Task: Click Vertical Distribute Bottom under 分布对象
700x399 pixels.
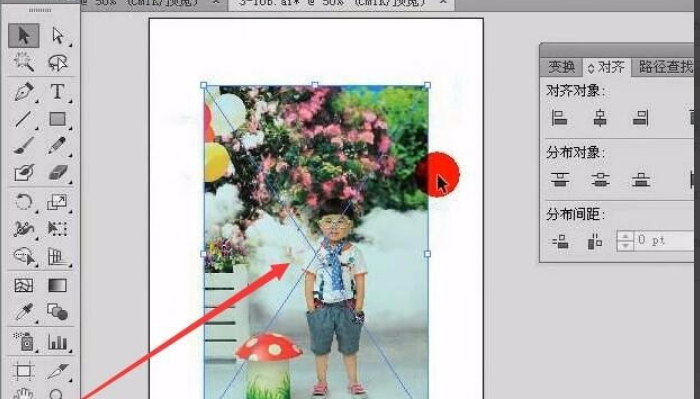Action: click(641, 179)
